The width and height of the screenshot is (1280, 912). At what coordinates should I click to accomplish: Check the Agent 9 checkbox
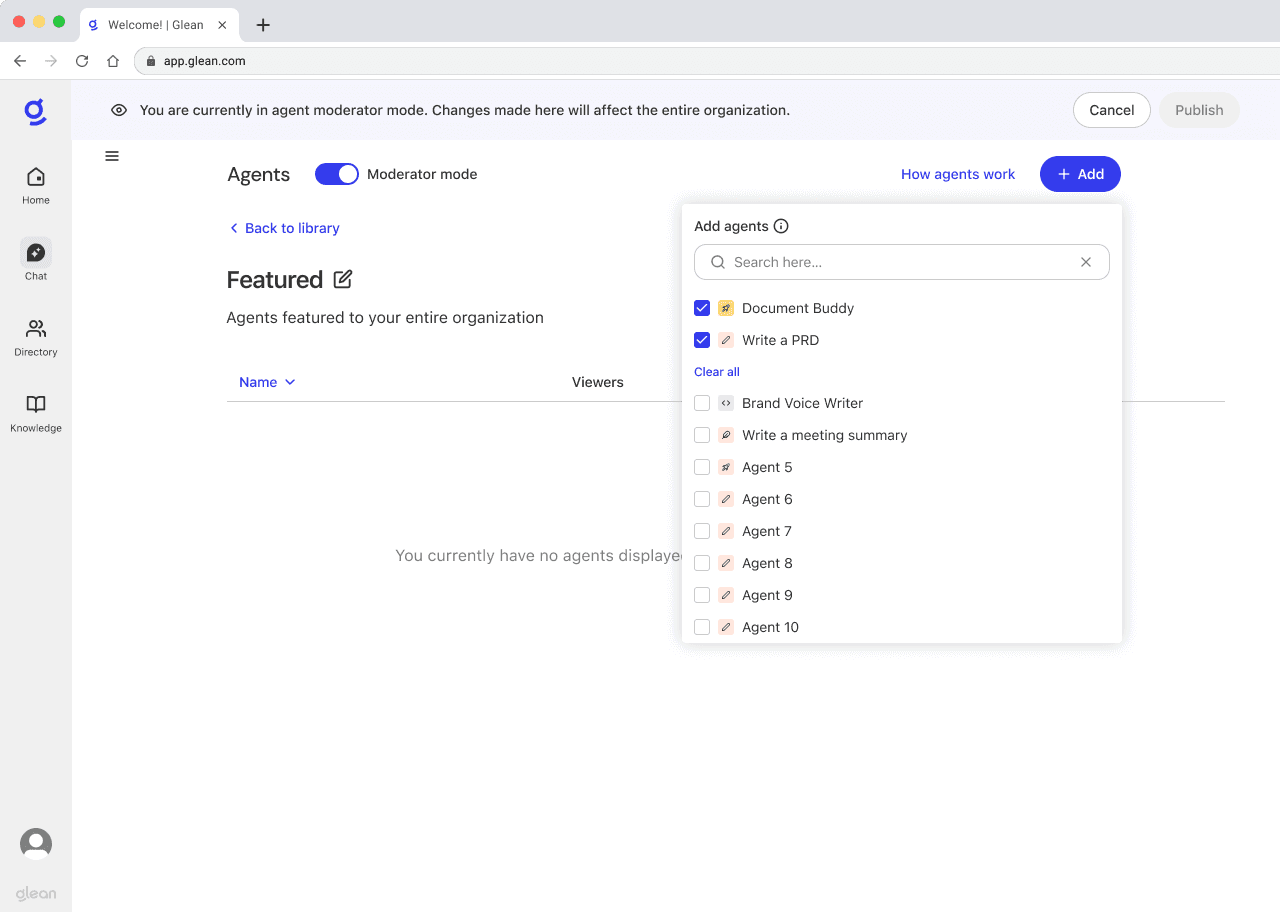click(702, 595)
